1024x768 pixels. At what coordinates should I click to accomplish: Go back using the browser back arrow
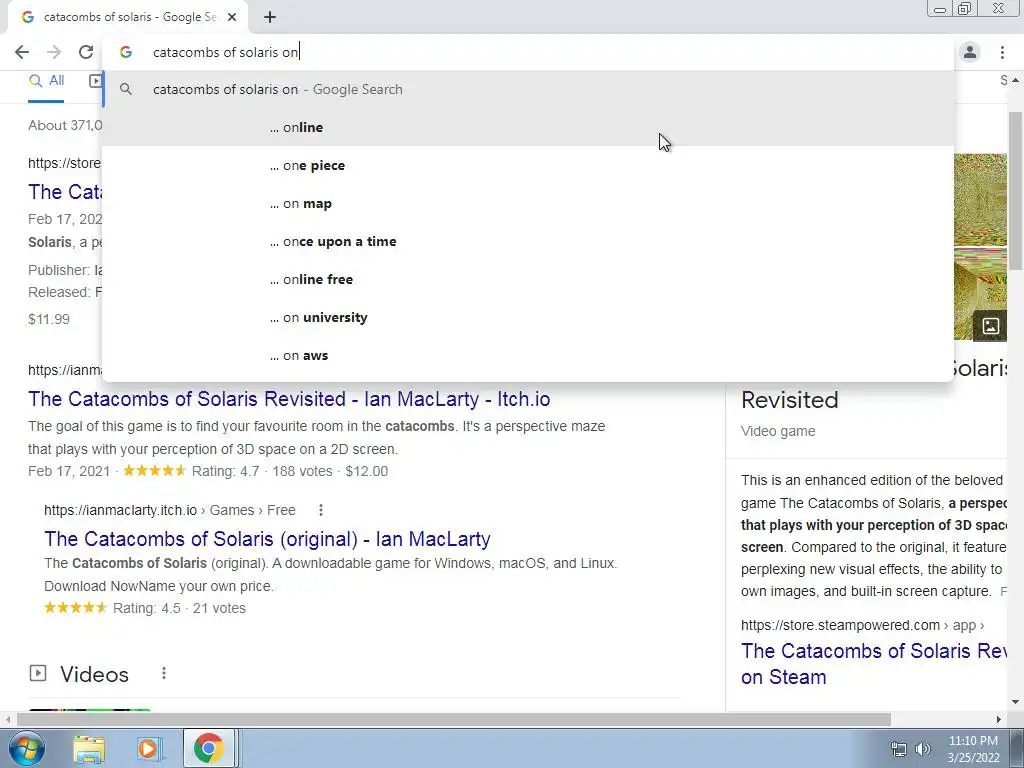22,52
